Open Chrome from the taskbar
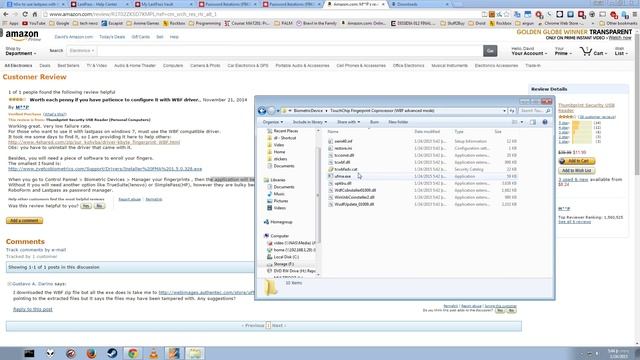This screenshot has height=360, width=640. coord(133,353)
